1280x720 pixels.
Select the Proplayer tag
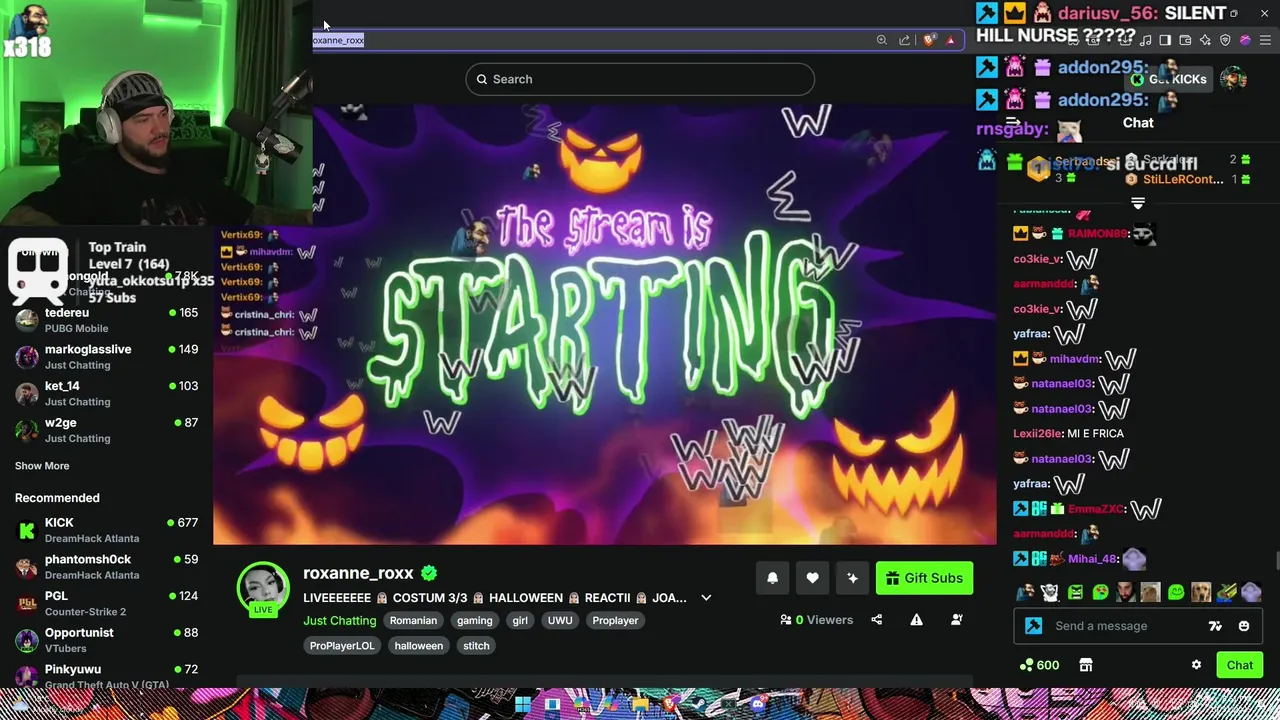click(615, 620)
